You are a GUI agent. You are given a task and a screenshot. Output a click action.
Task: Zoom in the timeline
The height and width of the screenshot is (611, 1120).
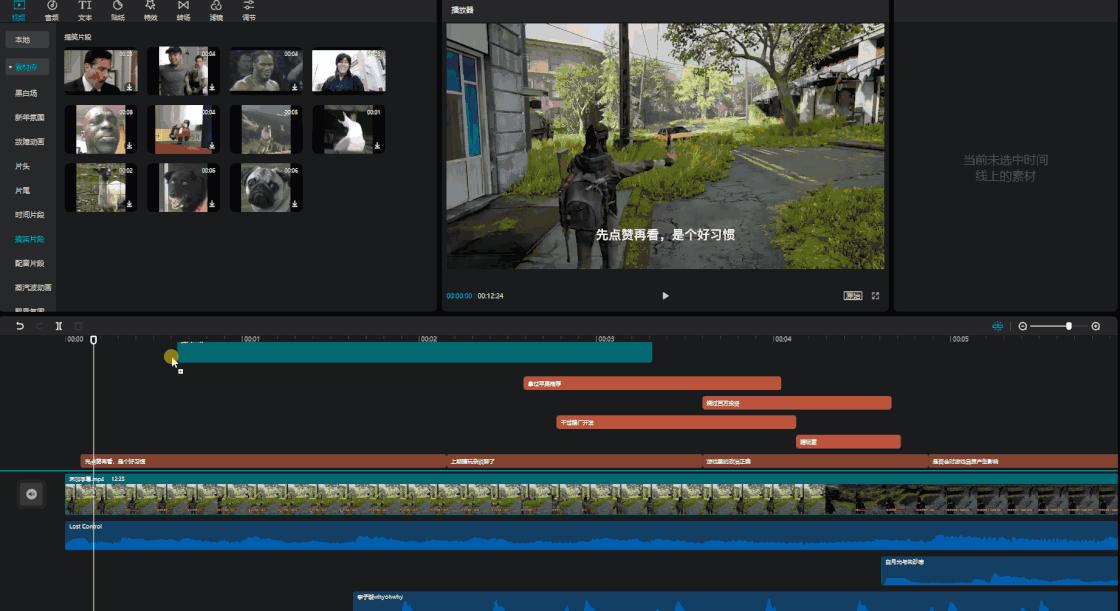click(x=1096, y=326)
